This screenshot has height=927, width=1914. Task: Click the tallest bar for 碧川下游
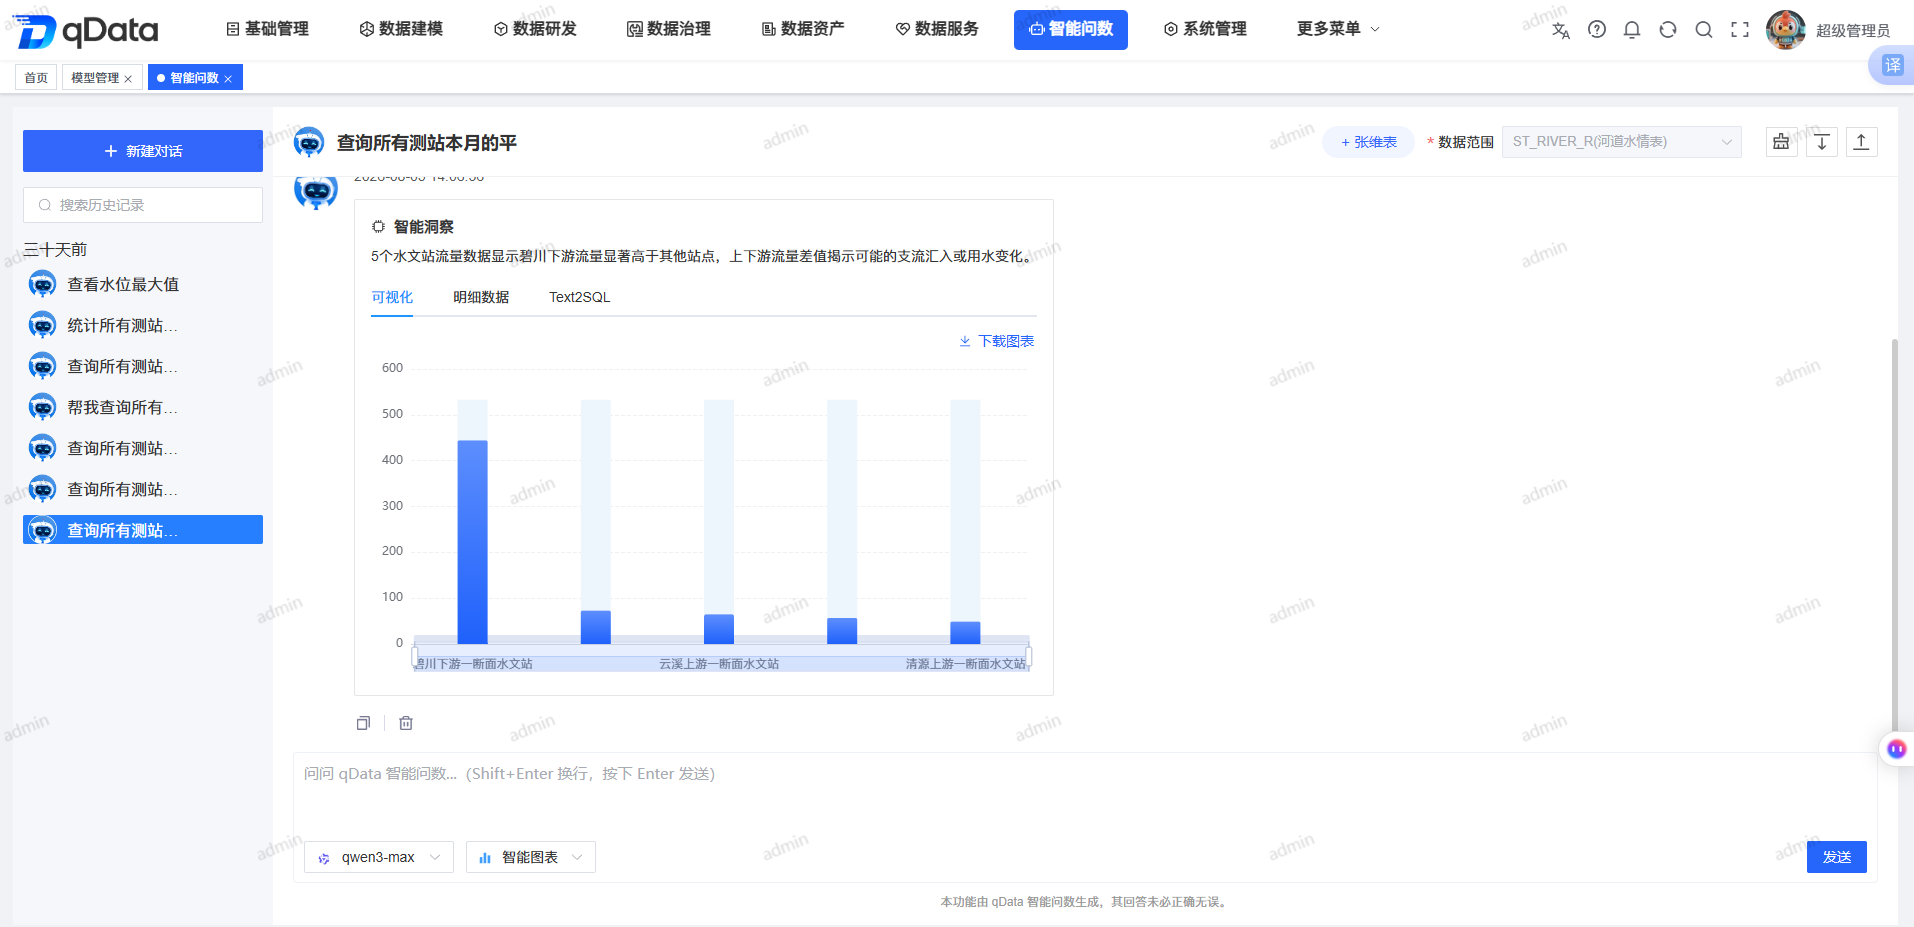[x=472, y=542]
